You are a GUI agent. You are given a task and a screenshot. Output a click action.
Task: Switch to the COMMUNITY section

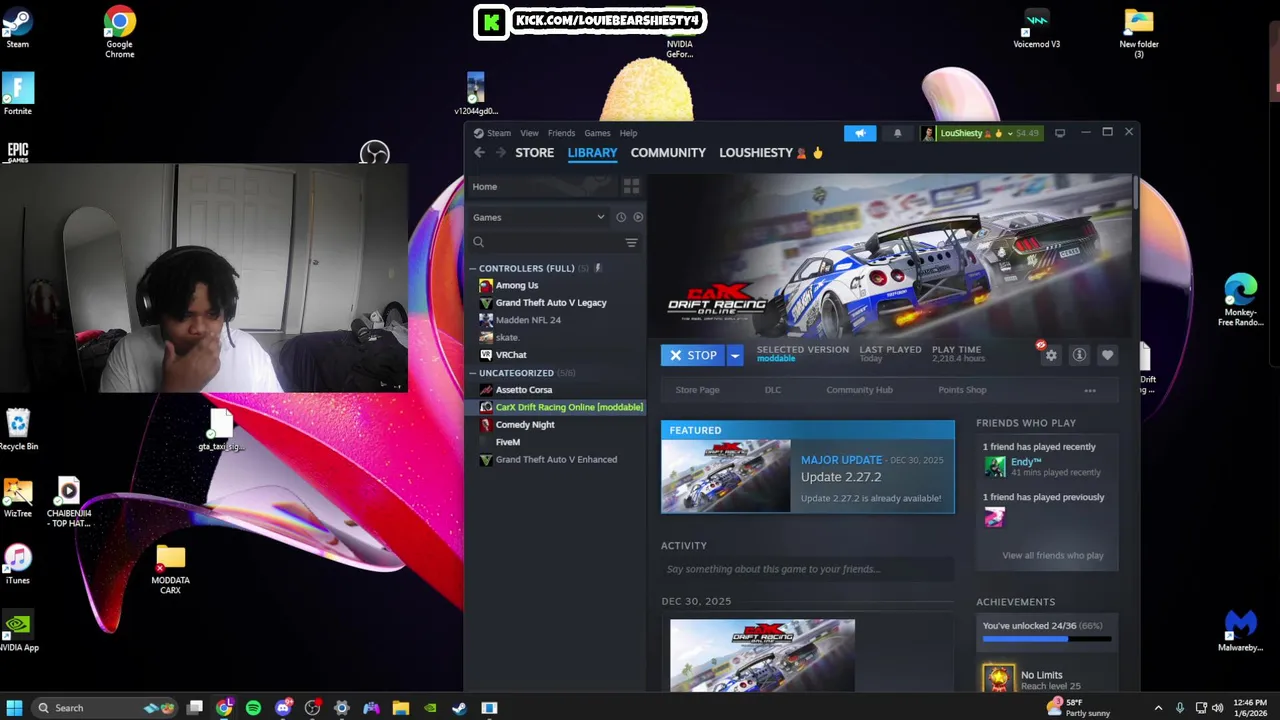coord(668,153)
